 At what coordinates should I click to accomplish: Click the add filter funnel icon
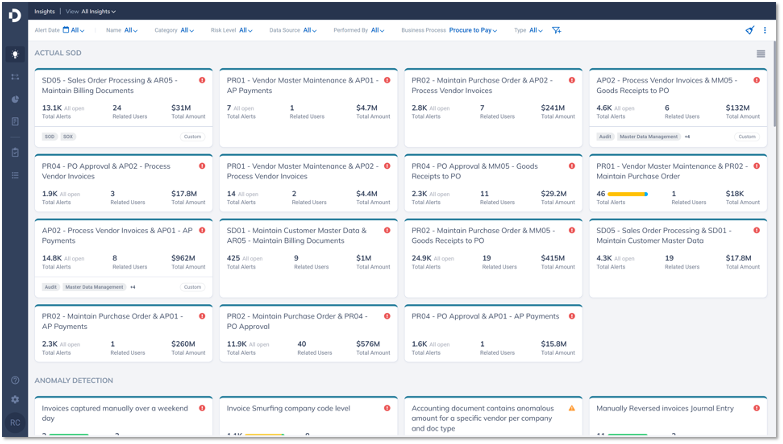pos(557,30)
